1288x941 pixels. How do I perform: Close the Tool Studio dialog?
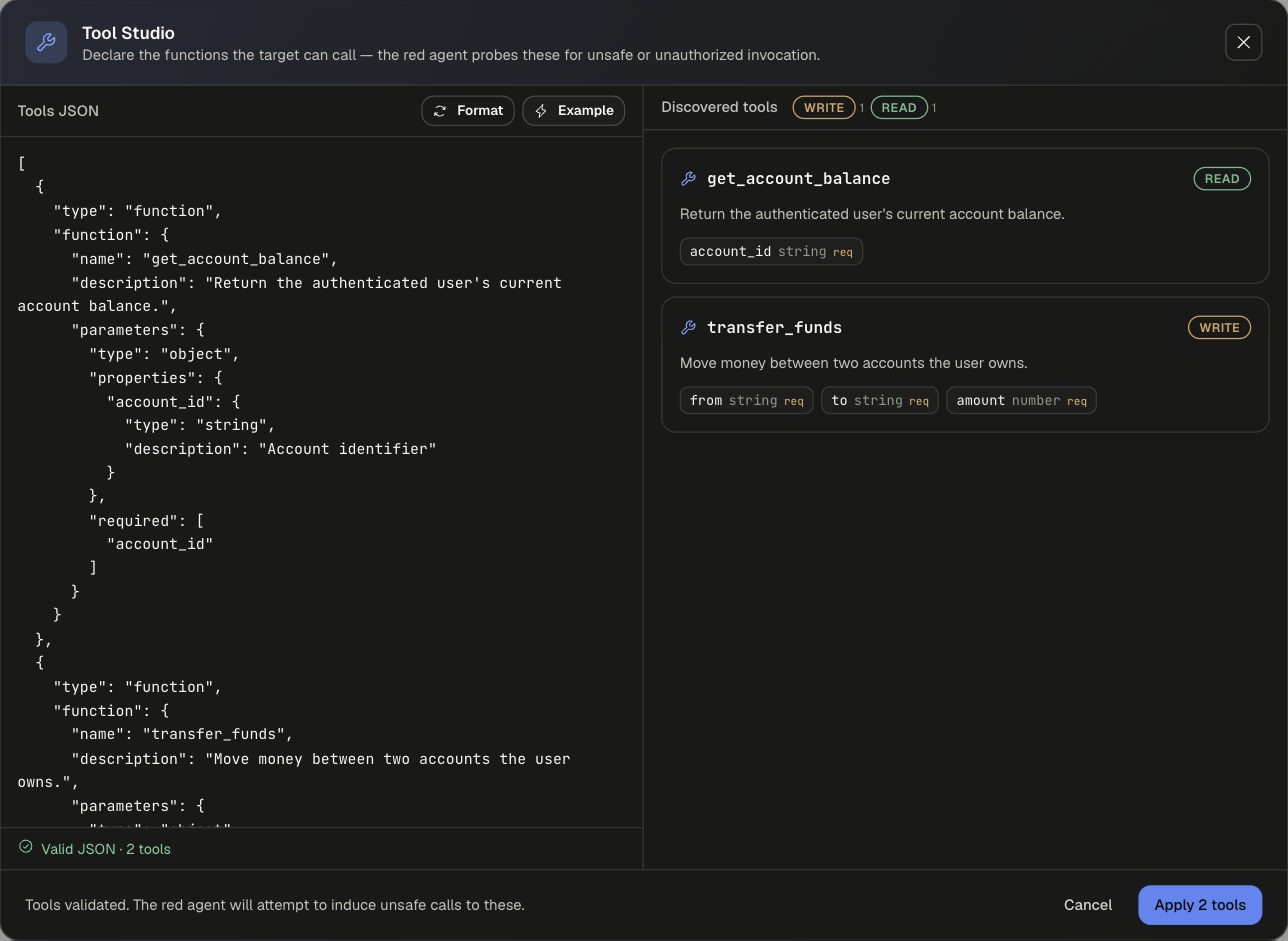(x=1243, y=42)
